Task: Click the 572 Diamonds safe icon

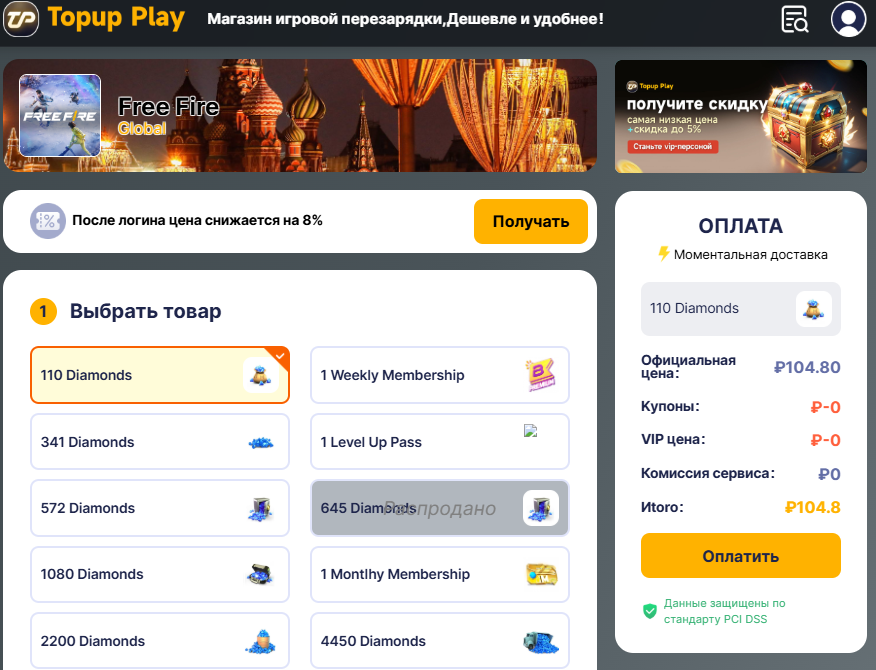Action: 260,509
